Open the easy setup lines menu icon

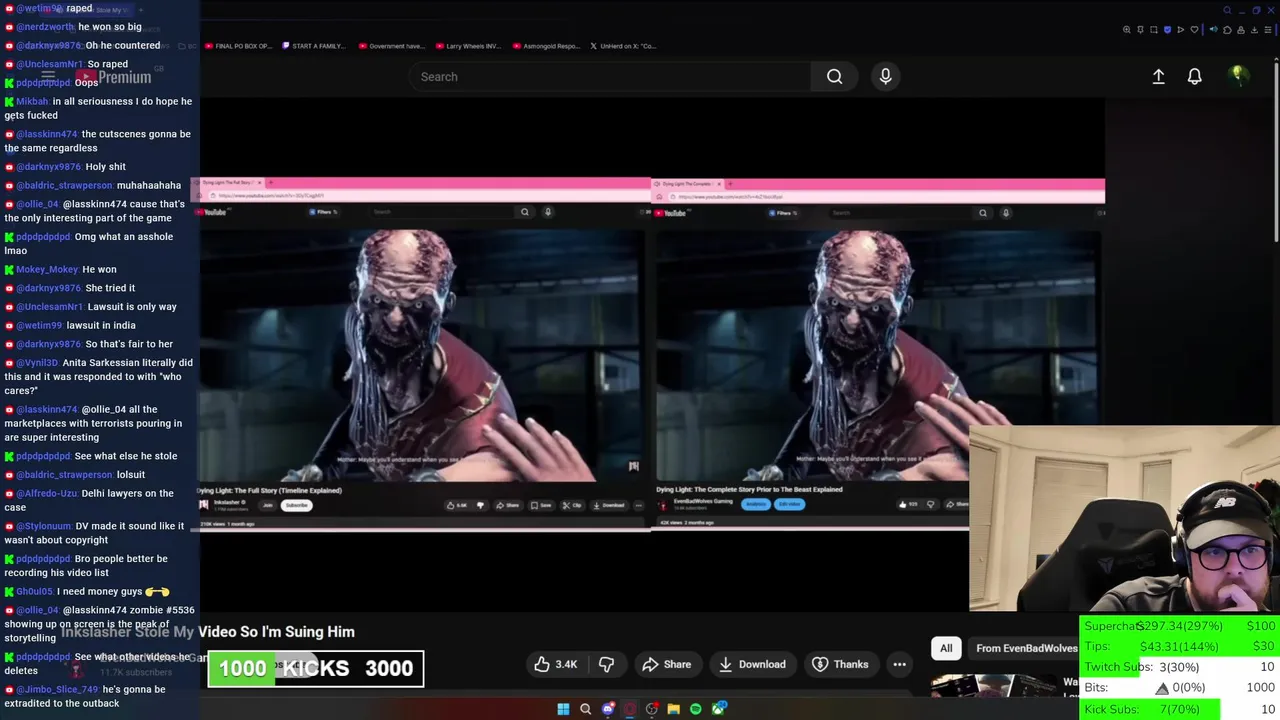click(x=1268, y=30)
